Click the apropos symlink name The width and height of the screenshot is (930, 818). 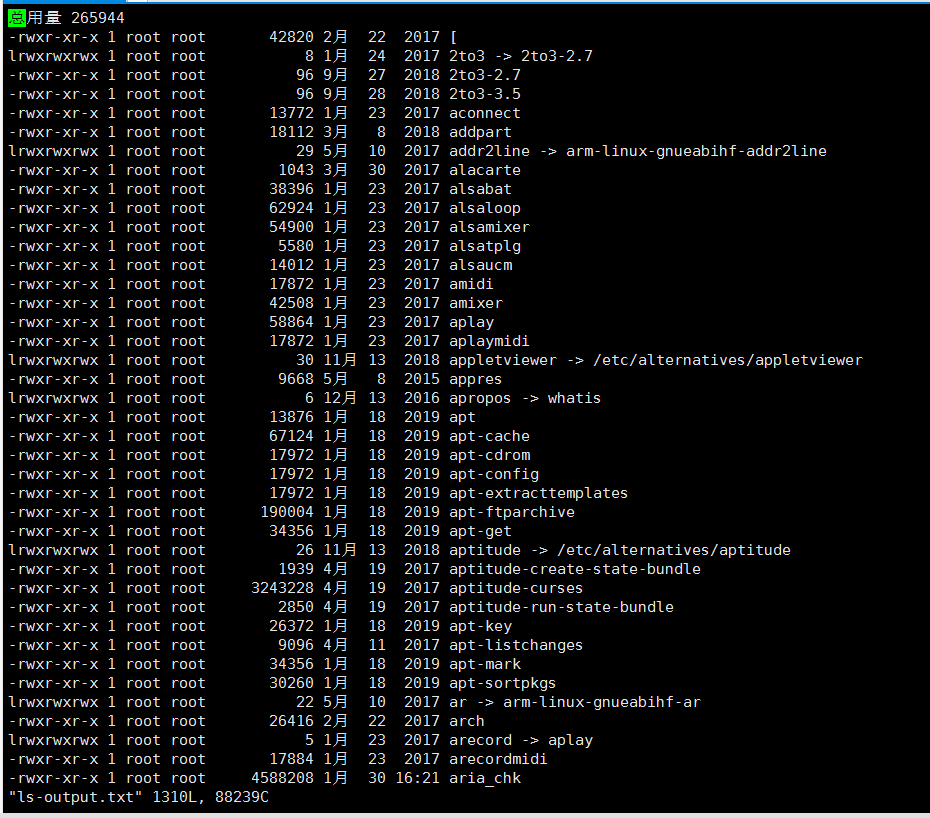[480, 398]
